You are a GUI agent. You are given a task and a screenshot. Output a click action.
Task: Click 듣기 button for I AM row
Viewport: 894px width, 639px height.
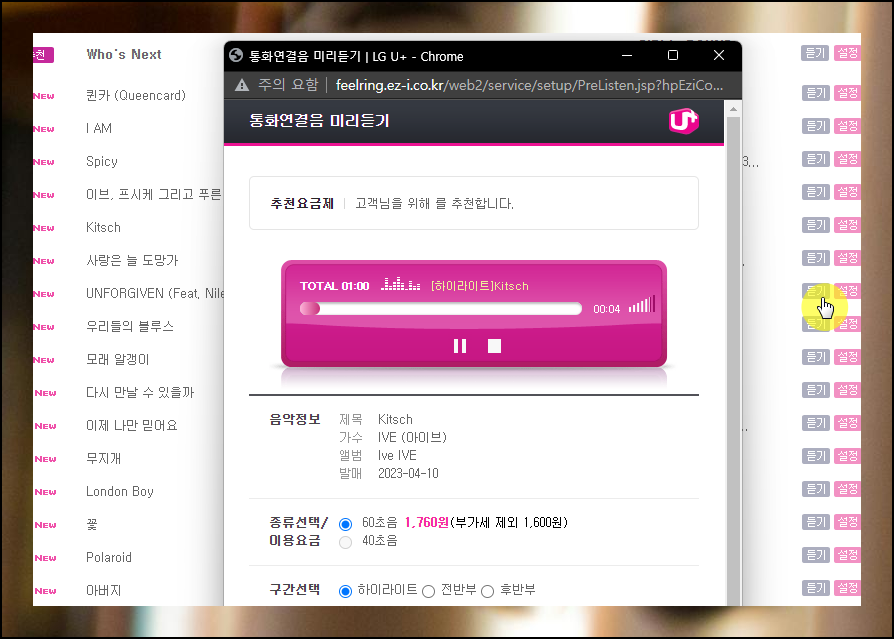point(815,125)
